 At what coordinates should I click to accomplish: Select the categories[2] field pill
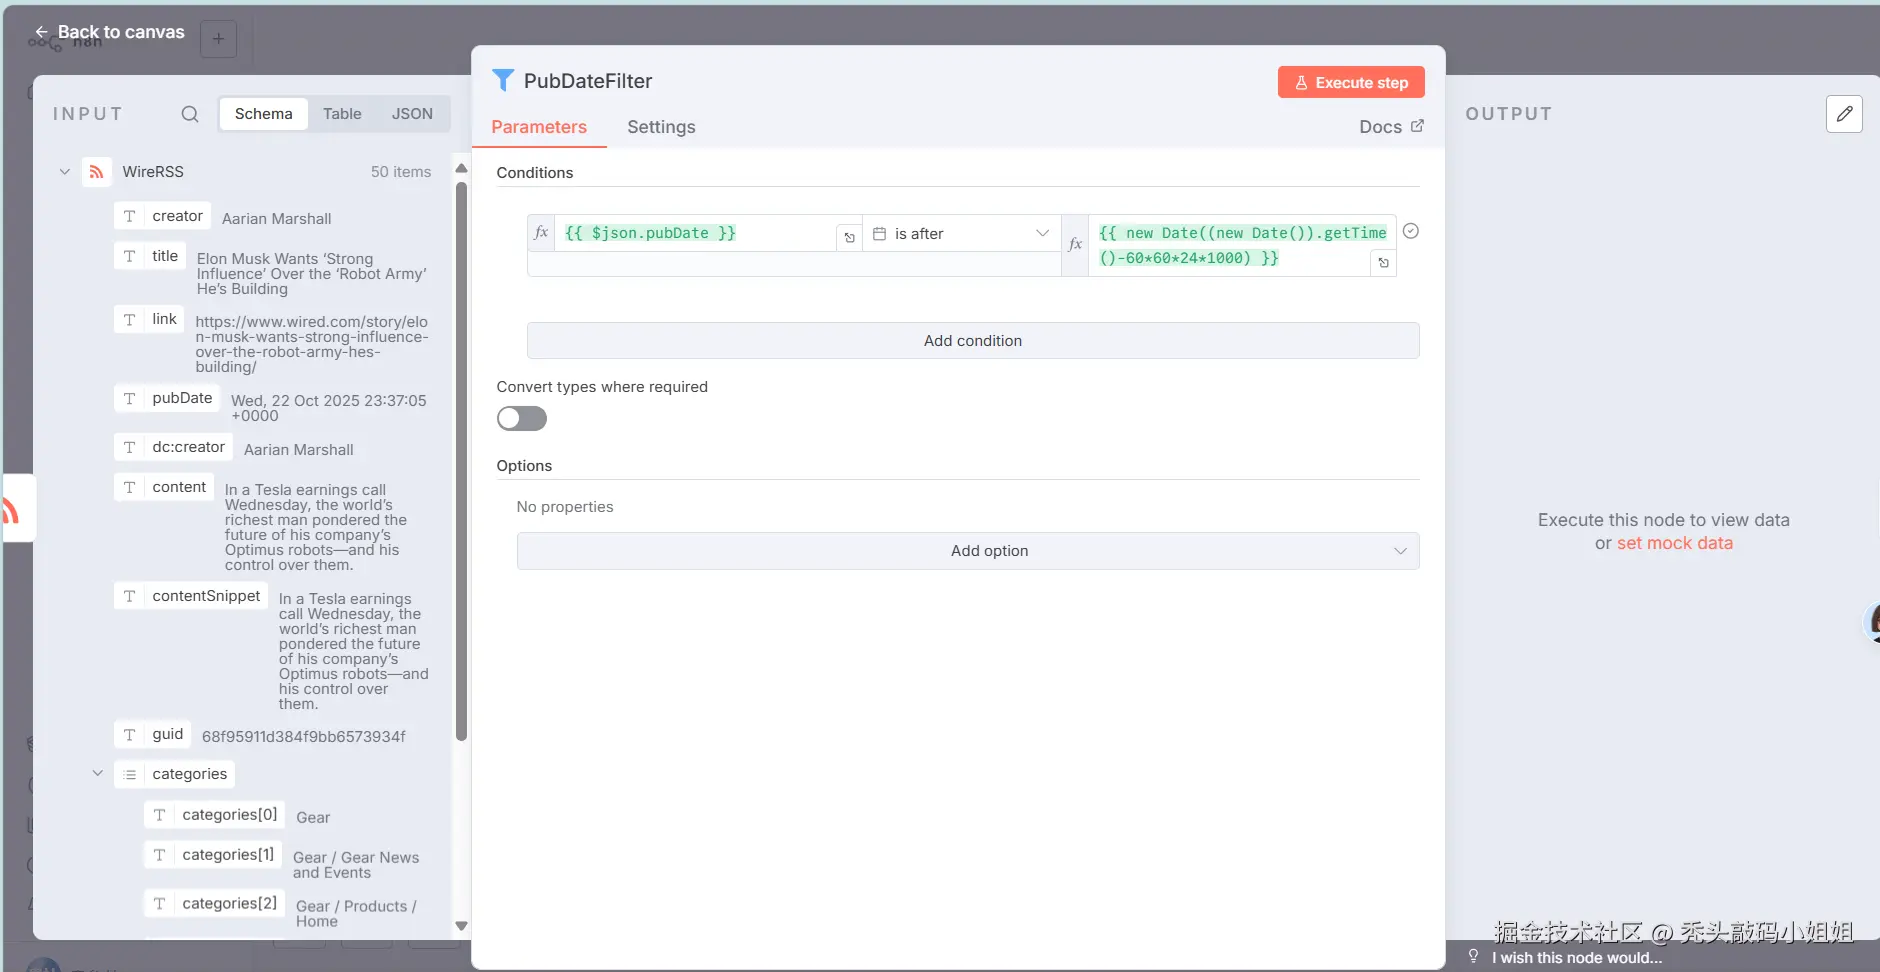click(x=215, y=904)
